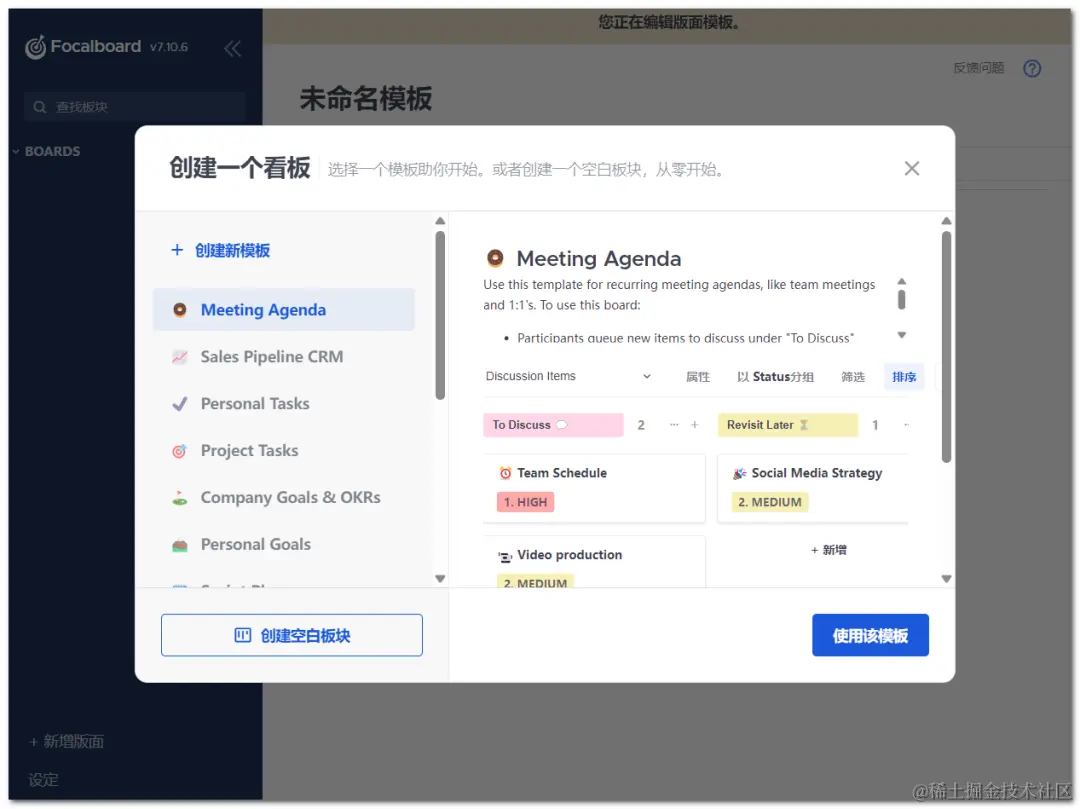
Task: Click the 使用该模板 button
Action: [870, 635]
